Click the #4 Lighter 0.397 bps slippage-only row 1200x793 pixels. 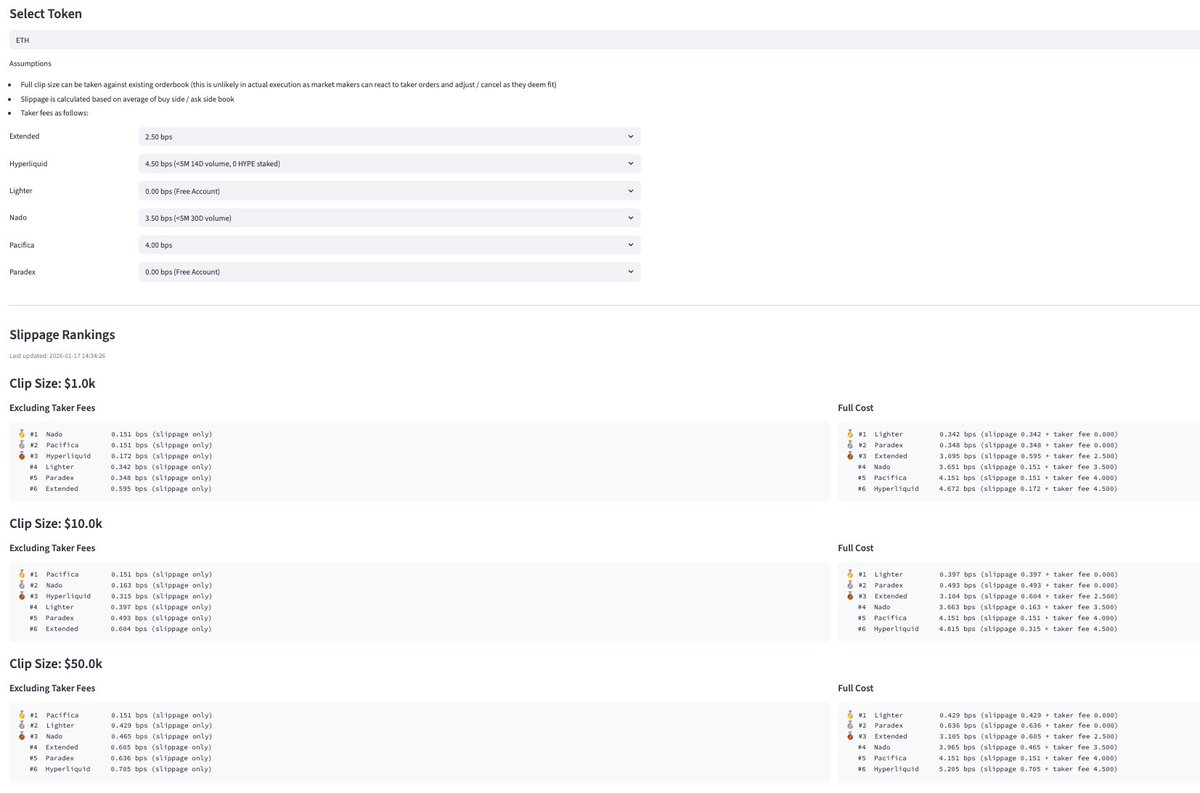point(121,607)
